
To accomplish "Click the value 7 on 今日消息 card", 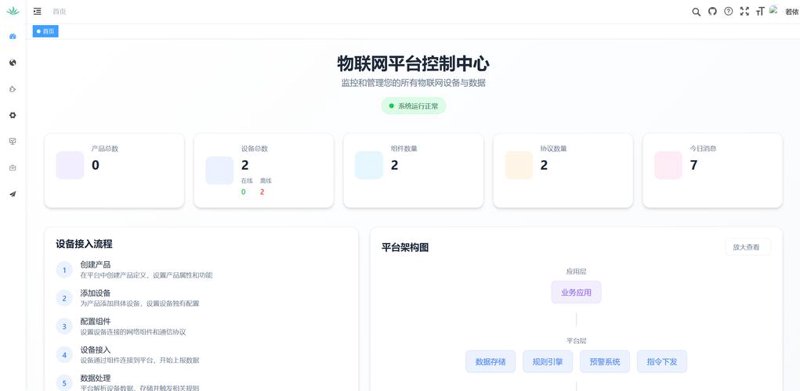I will click(x=693, y=165).
